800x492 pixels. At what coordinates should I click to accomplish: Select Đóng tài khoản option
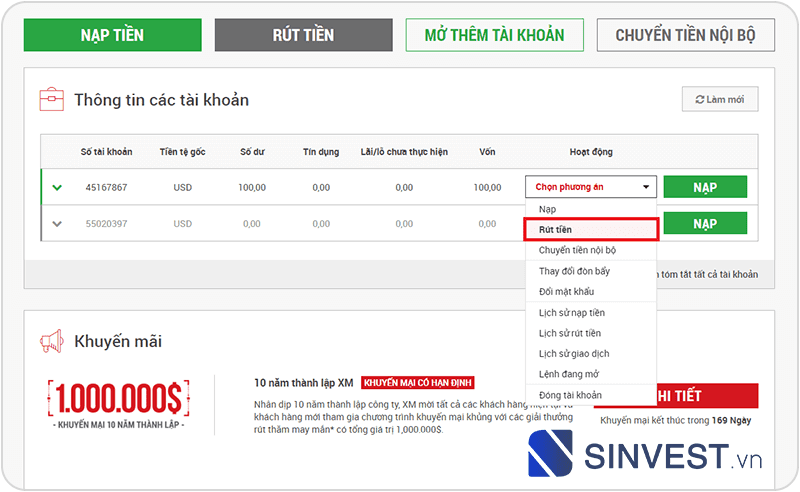pyautogui.click(x=591, y=395)
